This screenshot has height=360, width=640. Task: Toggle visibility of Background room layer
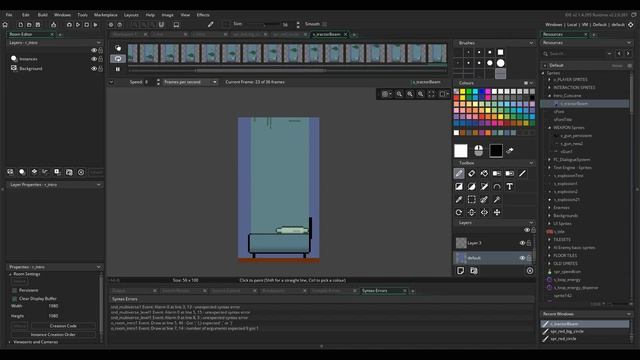(93, 69)
